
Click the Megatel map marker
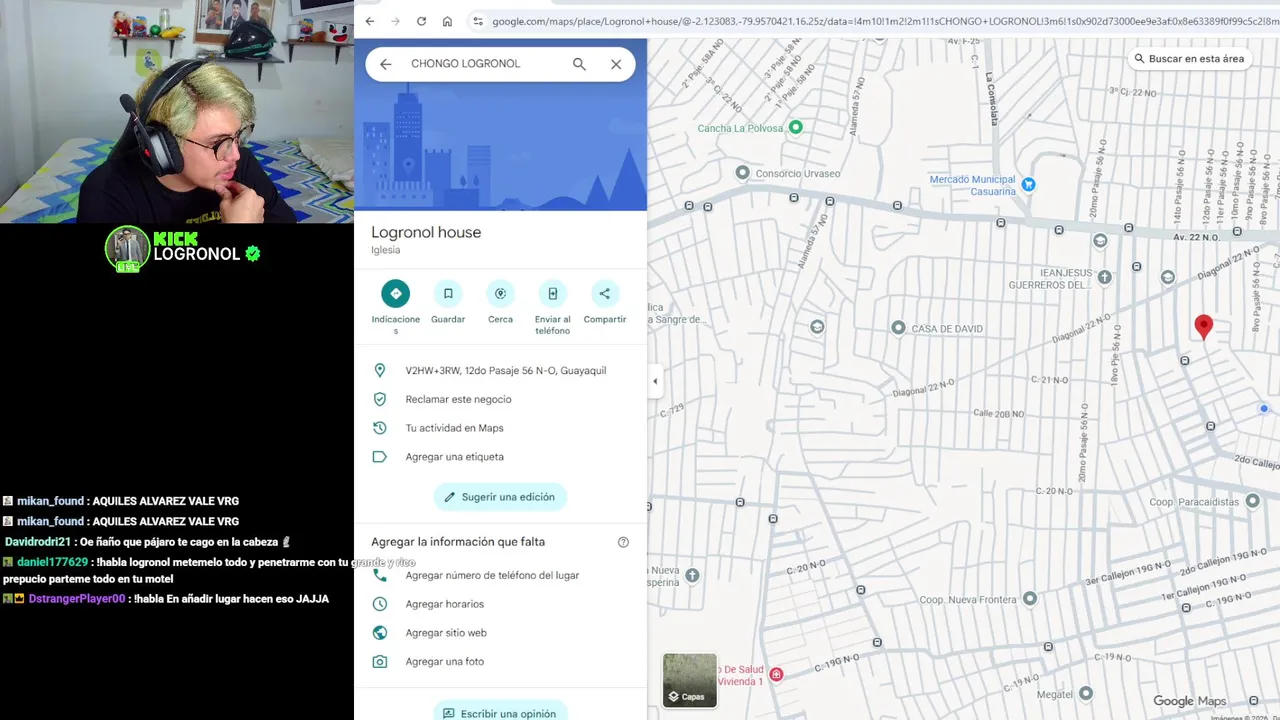(1086, 693)
